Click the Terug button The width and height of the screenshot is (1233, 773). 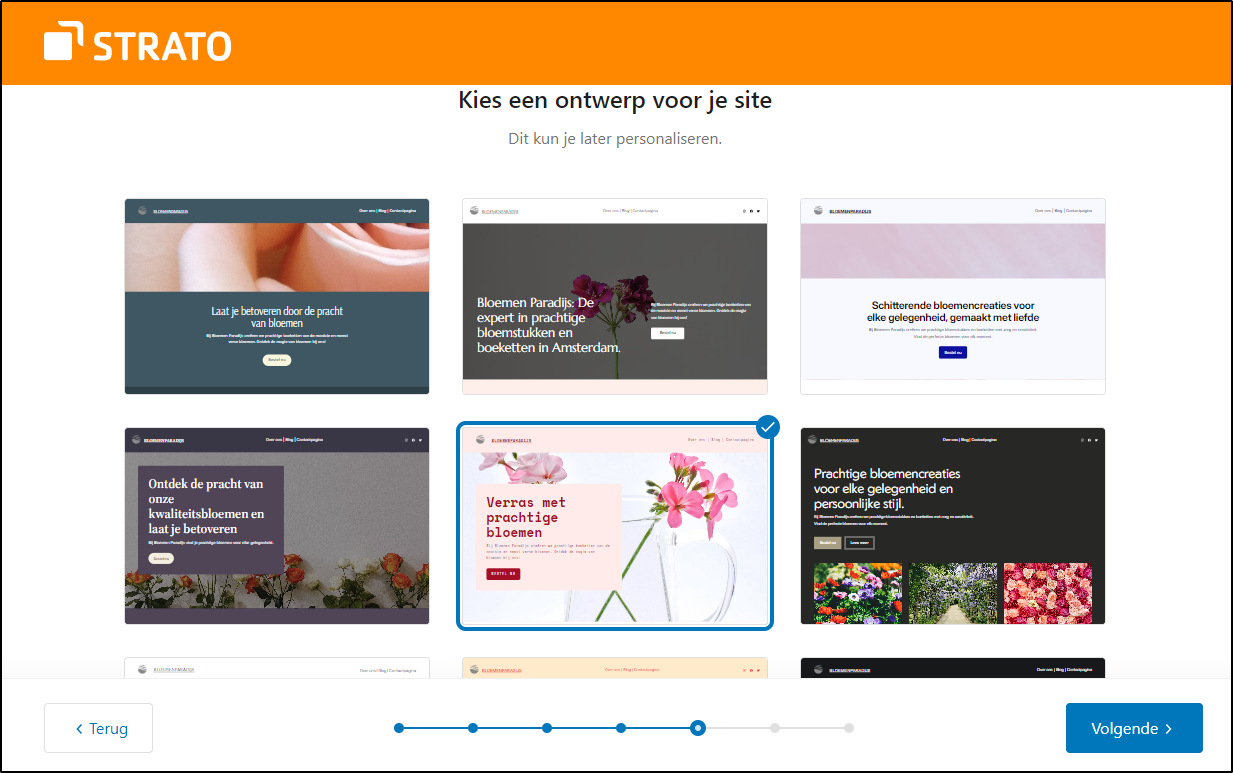pyautogui.click(x=98, y=728)
